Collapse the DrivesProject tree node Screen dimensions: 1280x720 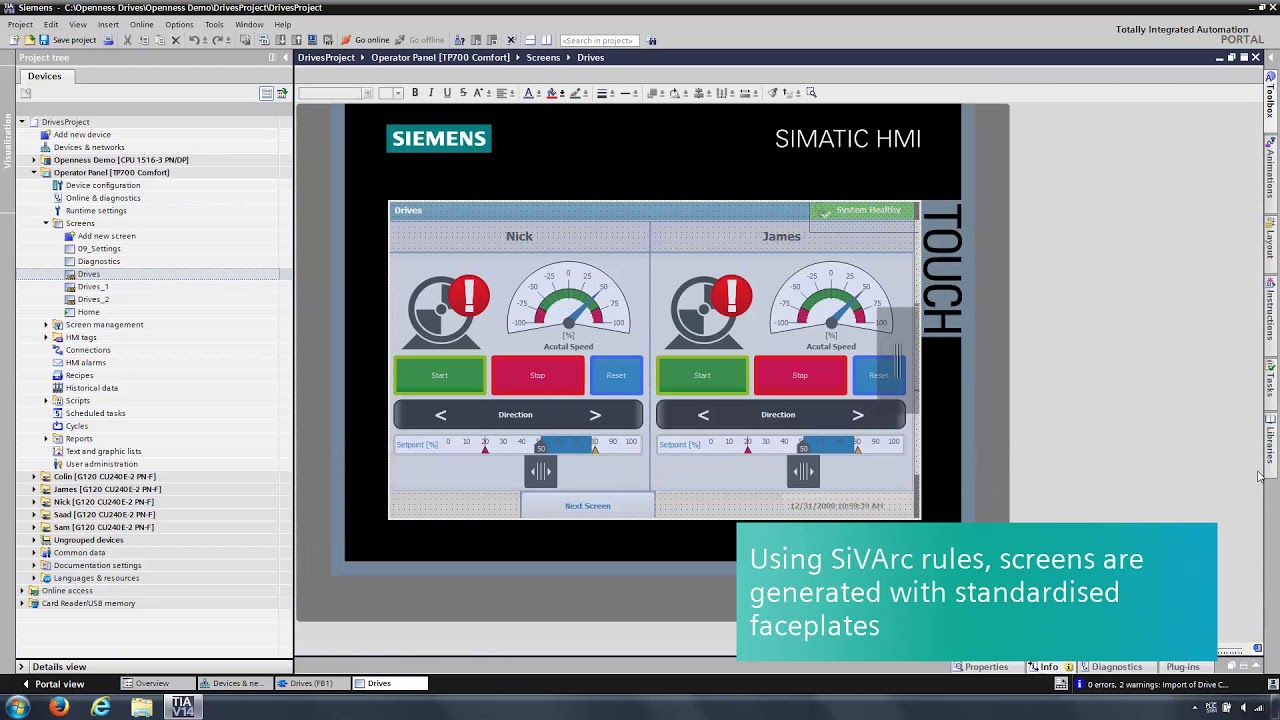click(21, 122)
